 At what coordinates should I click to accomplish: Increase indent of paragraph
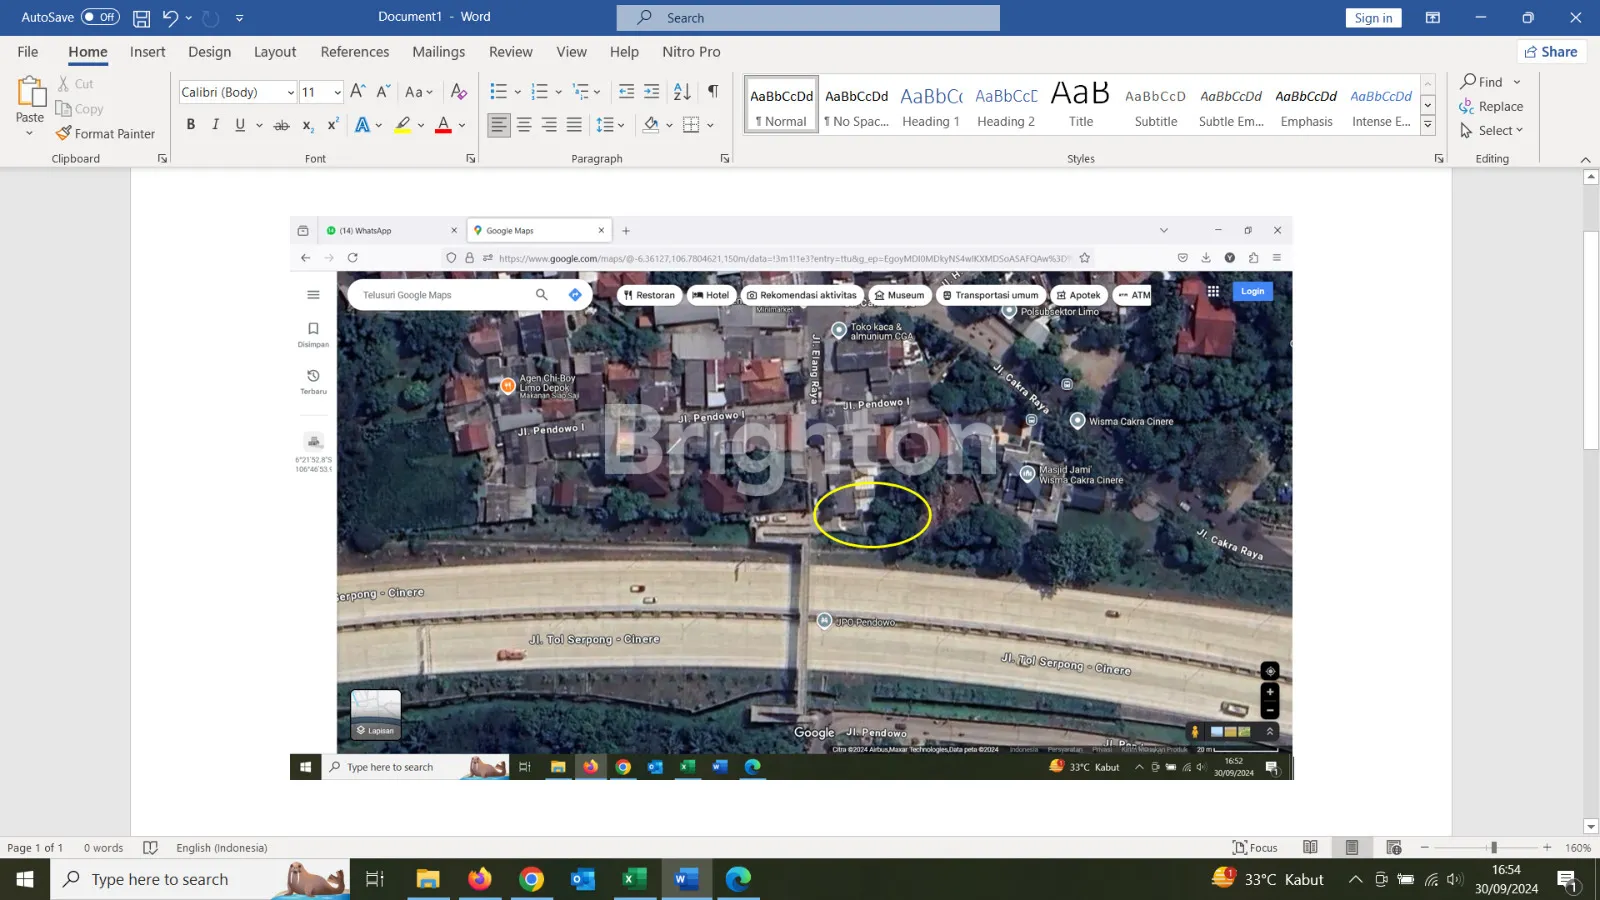651,92
